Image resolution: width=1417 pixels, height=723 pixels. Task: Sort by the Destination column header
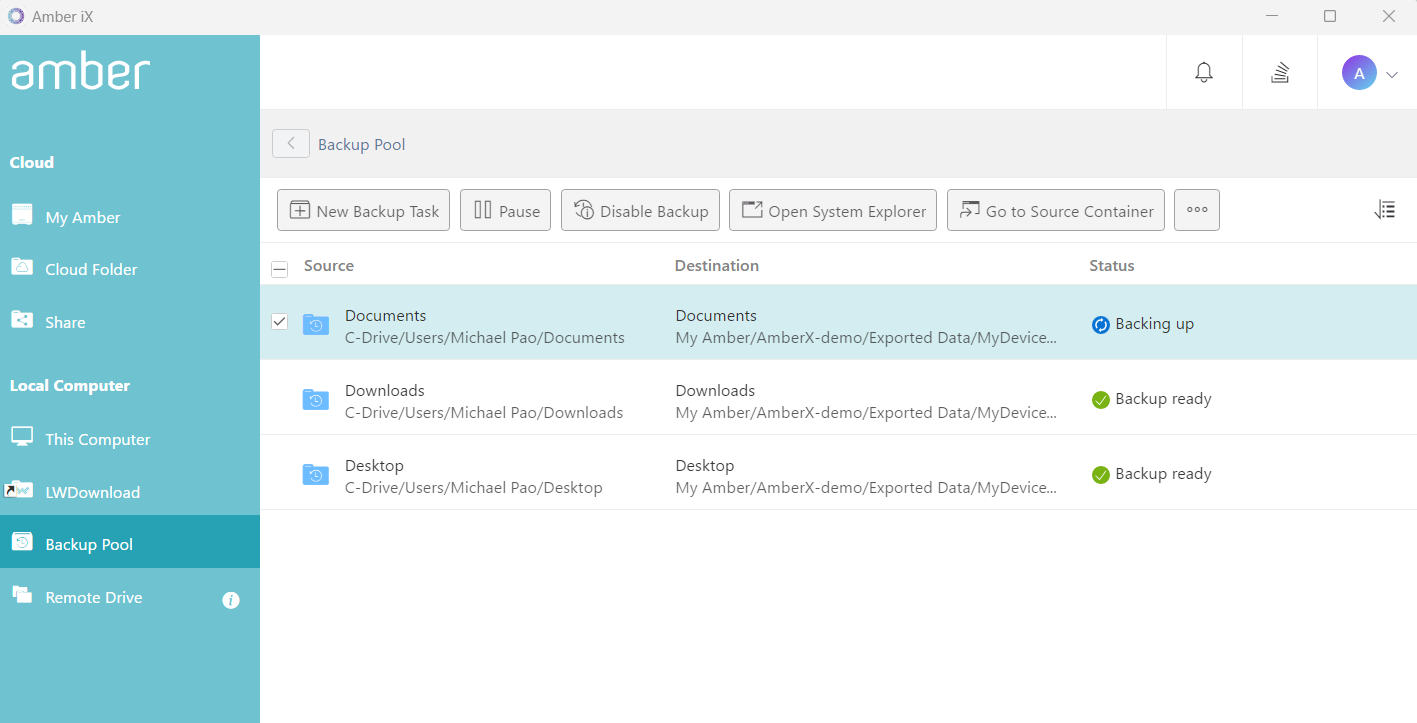tap(717, 265)
